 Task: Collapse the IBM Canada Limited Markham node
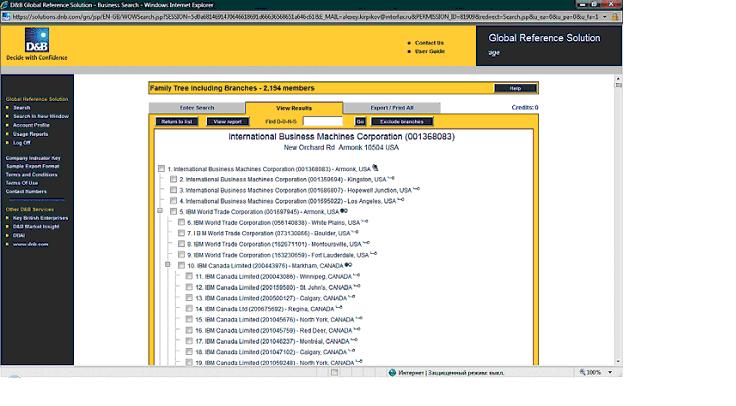(168, 265)
